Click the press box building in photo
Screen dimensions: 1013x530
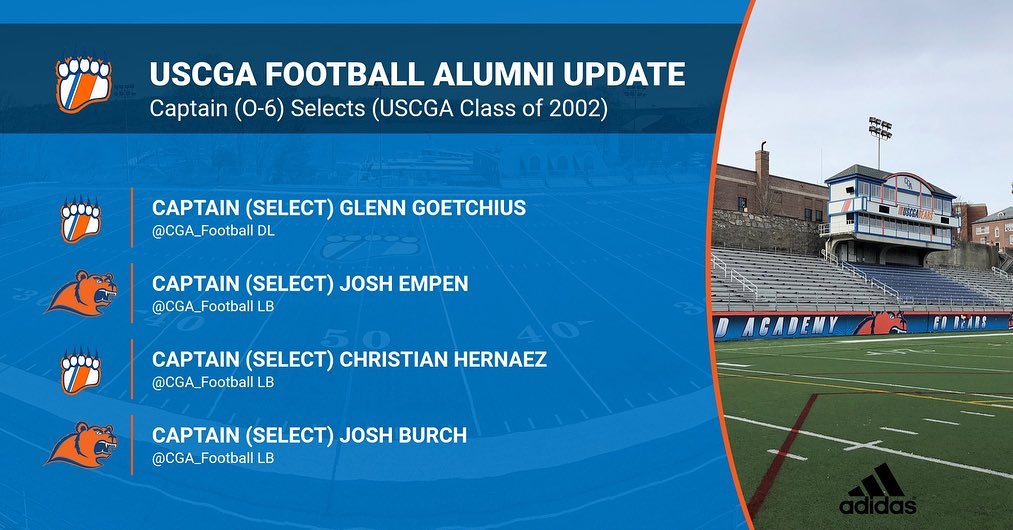click(x=889, y=212)
